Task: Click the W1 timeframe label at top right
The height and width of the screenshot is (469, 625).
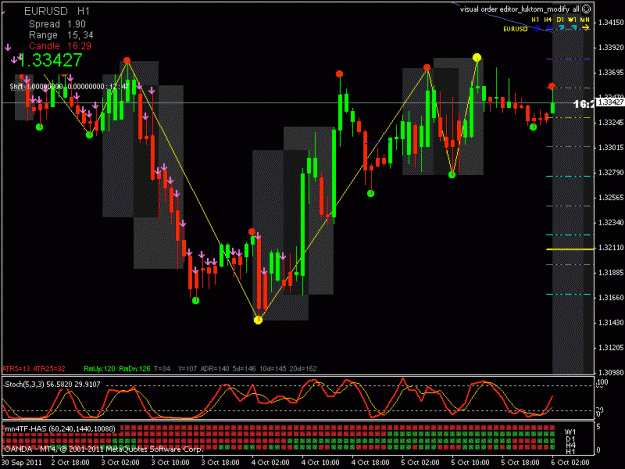Action: (x=572, y=20)
